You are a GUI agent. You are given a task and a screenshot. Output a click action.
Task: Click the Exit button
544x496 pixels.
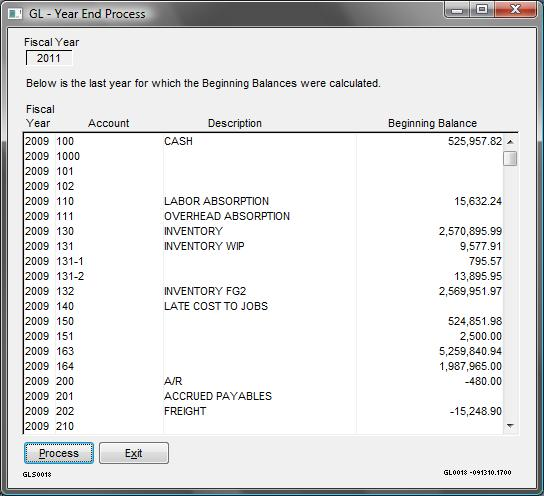(x=134, y=453)
